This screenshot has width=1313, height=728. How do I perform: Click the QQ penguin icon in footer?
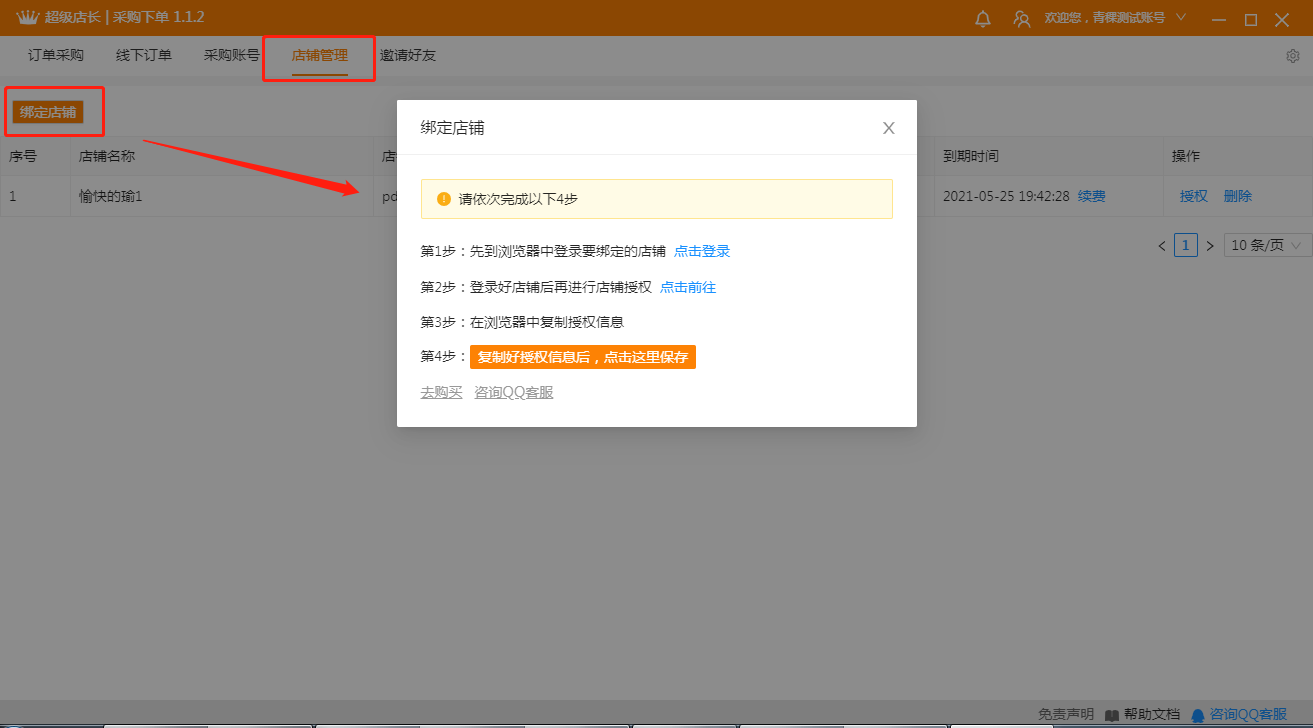[1198, 715]
